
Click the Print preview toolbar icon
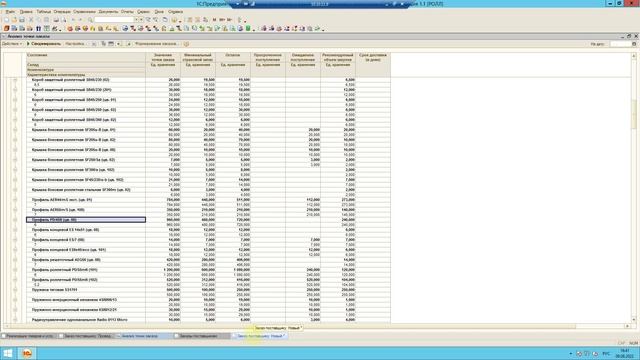pyautogui.click(x=64, y=20)
